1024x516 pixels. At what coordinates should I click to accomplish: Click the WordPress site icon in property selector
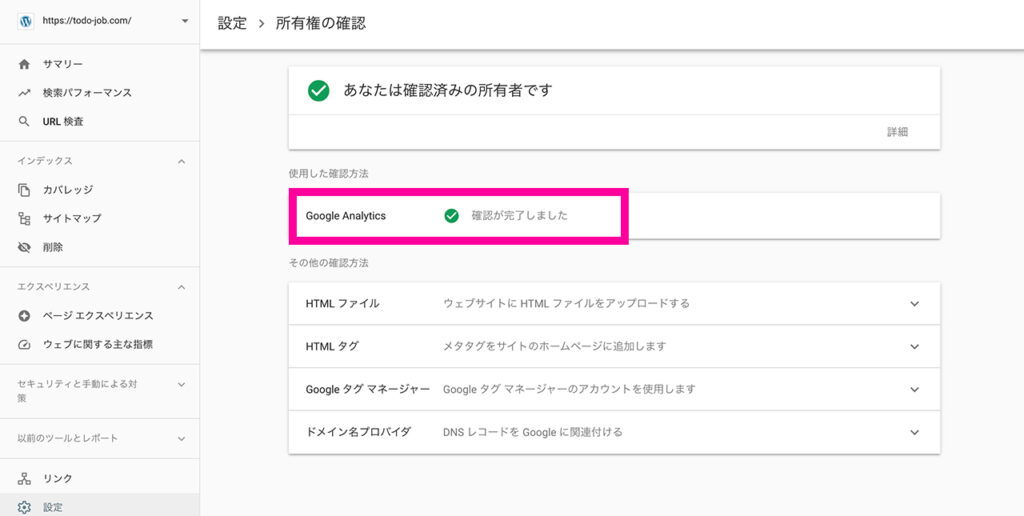point(25,20)
